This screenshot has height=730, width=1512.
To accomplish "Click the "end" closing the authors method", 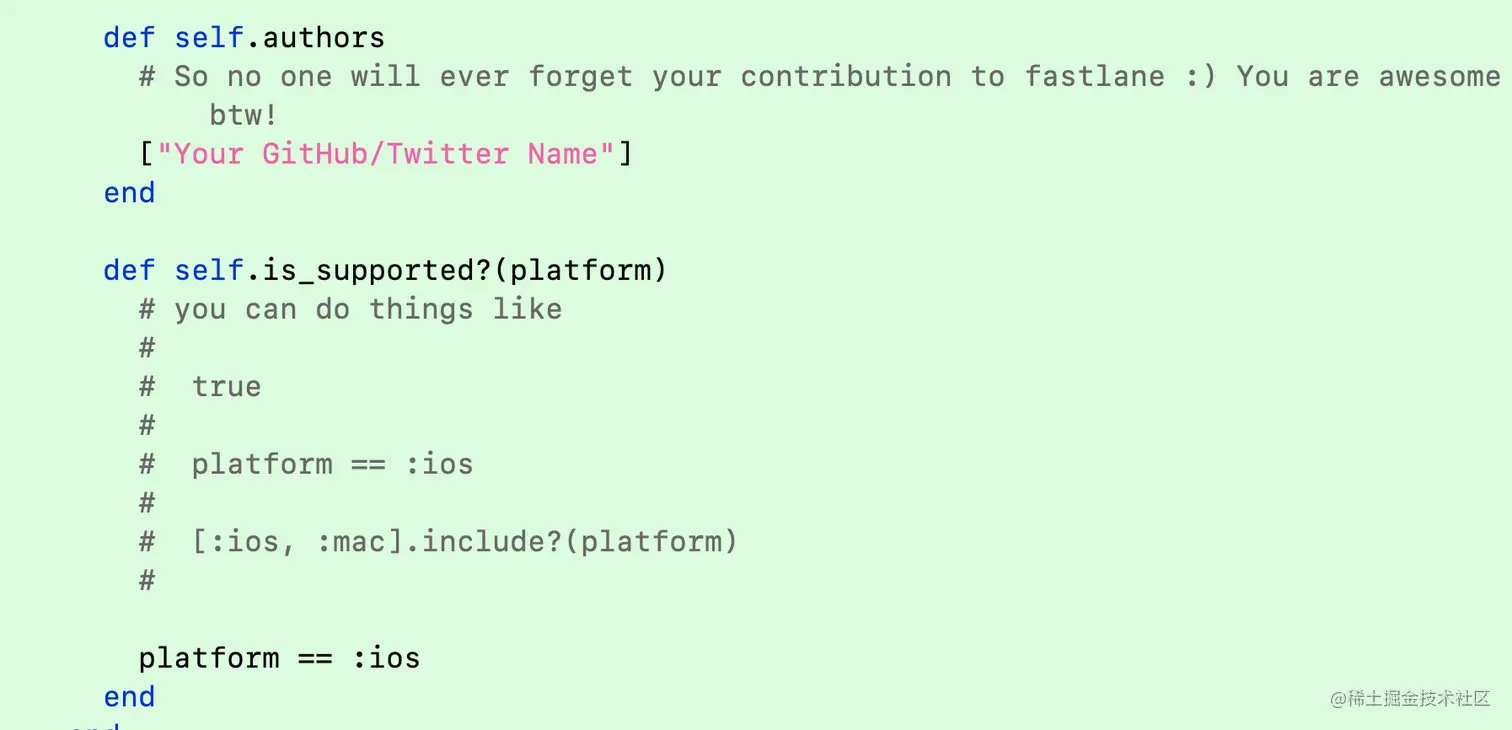I will pyautogui.click(x=129, y=193).
